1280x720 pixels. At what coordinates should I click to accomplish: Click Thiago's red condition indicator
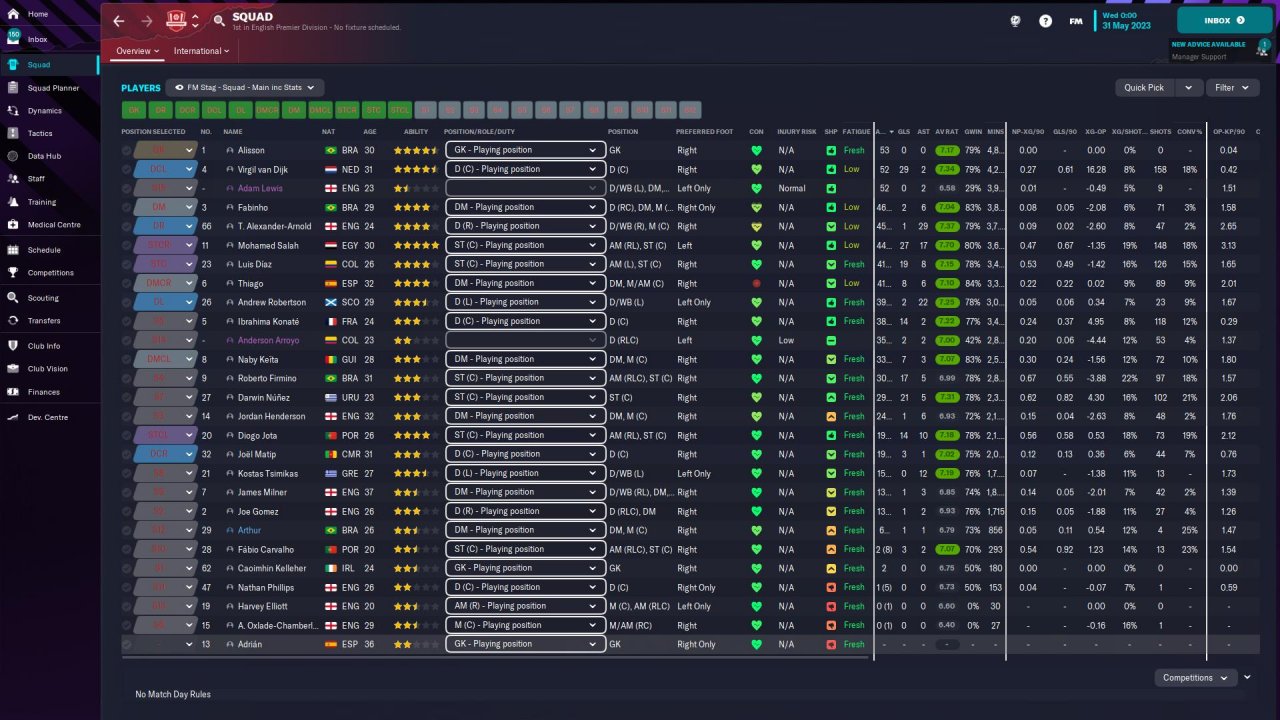click(757, 283)
